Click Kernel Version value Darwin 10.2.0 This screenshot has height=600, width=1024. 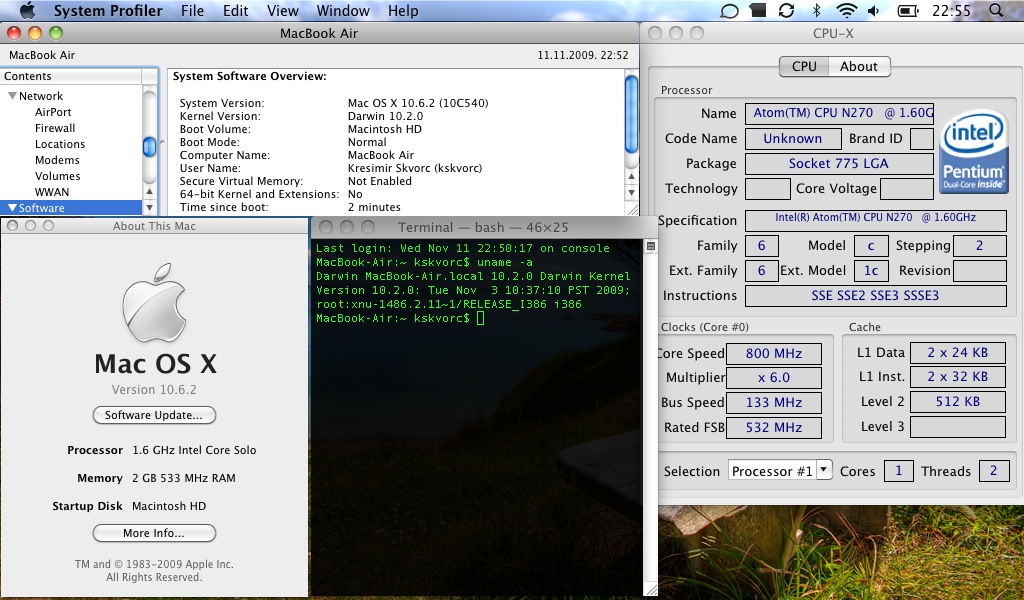[385, 116]
